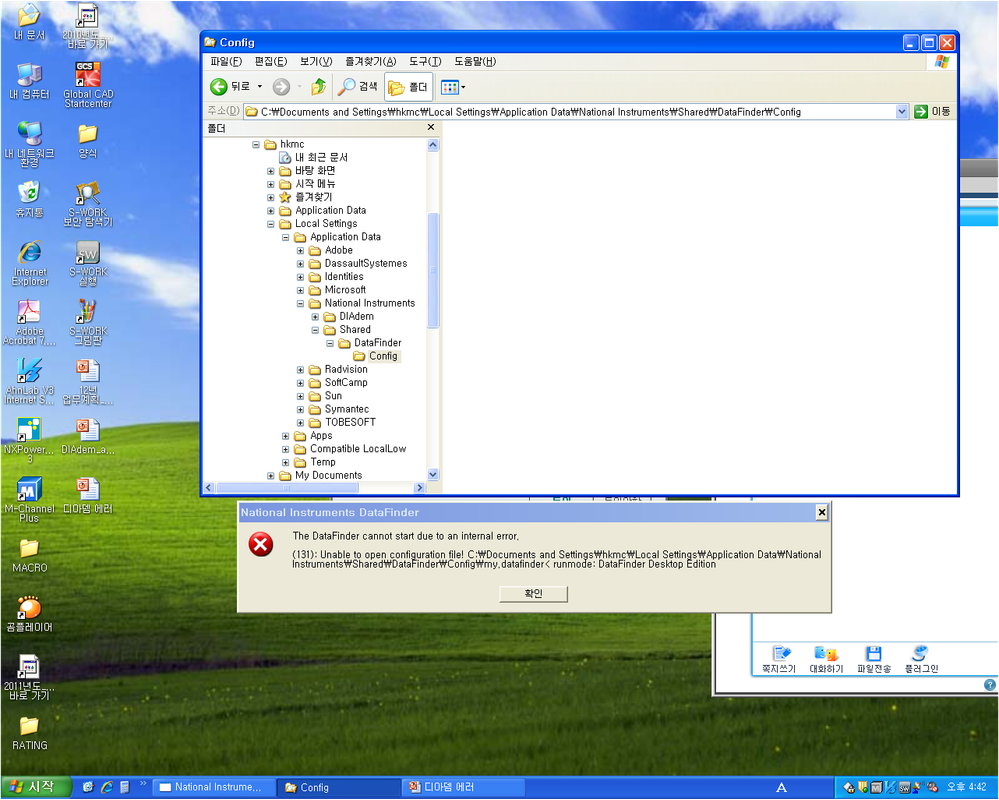Click the 파일전송 icon in messenger window
The image size is (999, 800).
point(873,659)
